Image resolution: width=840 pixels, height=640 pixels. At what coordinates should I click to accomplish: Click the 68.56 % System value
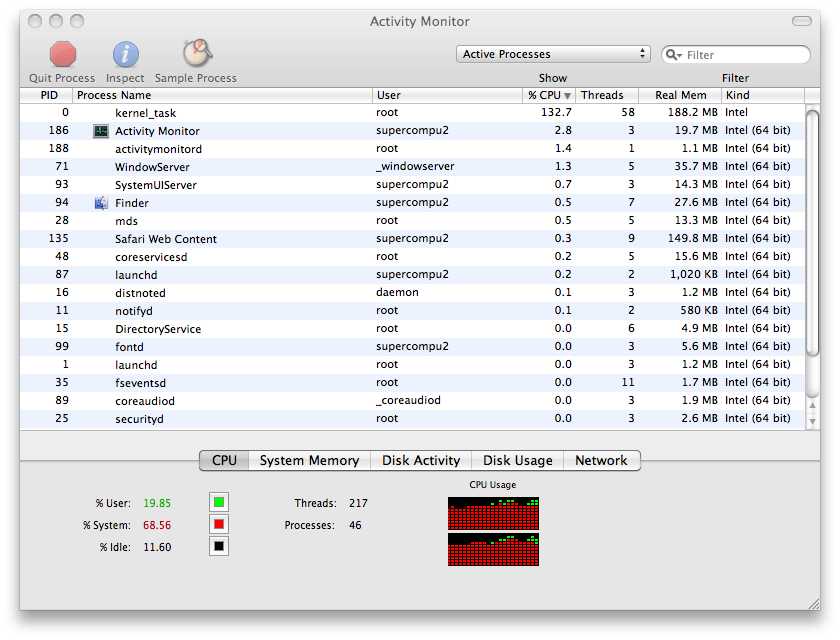click(x=157, y=525)
